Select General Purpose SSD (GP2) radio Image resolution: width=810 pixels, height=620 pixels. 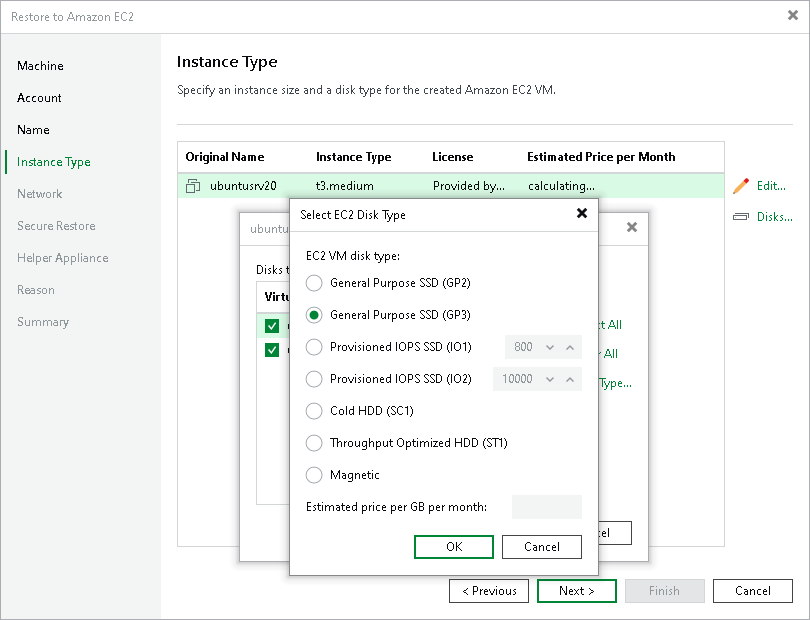(x=314, y=283)
